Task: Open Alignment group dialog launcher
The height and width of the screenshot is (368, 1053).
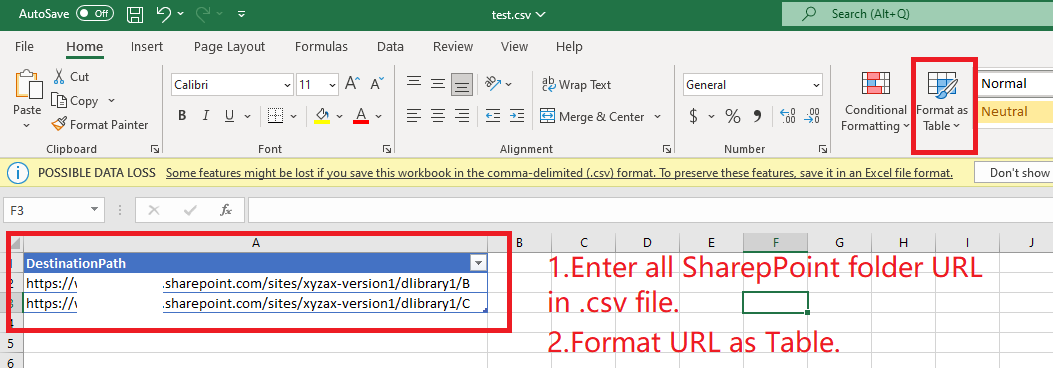Action: (x=667, y=149)
